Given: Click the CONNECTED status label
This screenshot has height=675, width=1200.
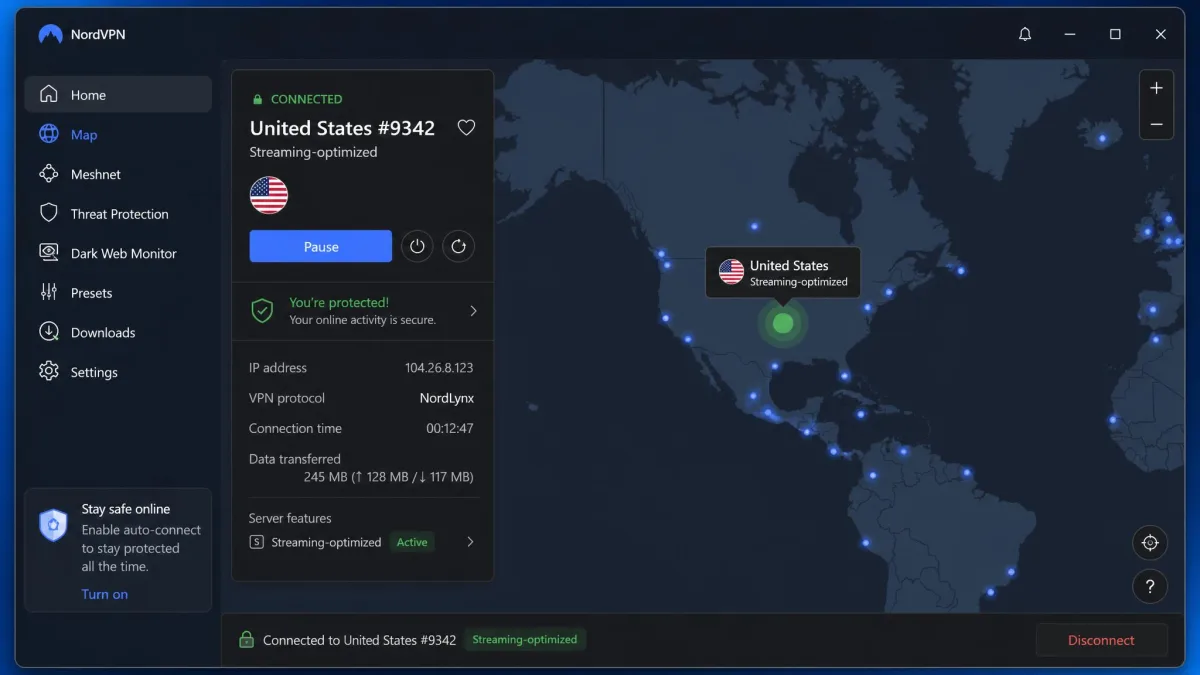Looking at the screenshot, I should coord(306,99).
